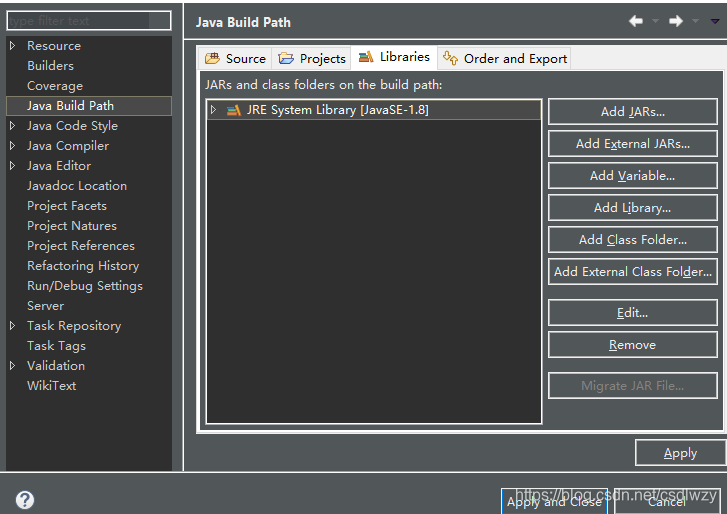Open the view menu triangle at top right
Screen dimensions: 727x514
(715, 21)
